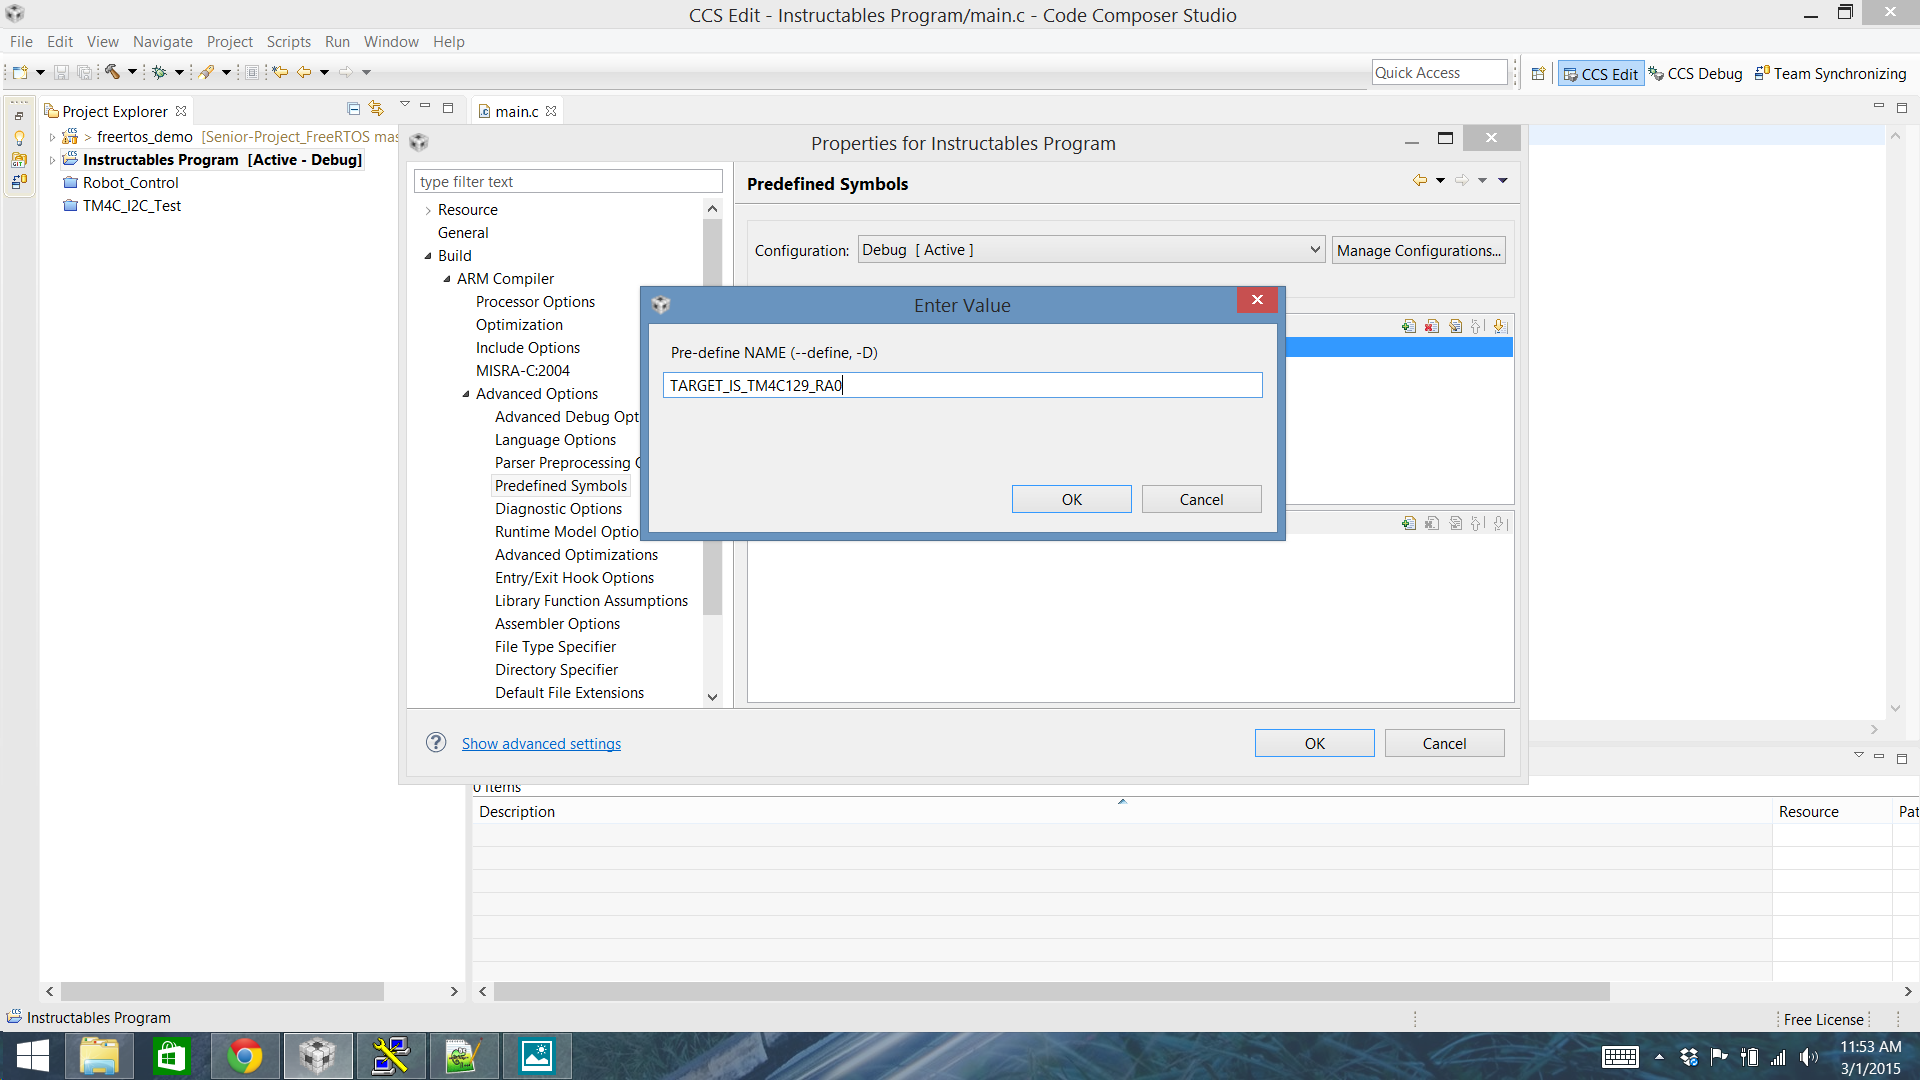Click the Windows Start button
Screen dimensions: 1920x1080
(32, 1056)
